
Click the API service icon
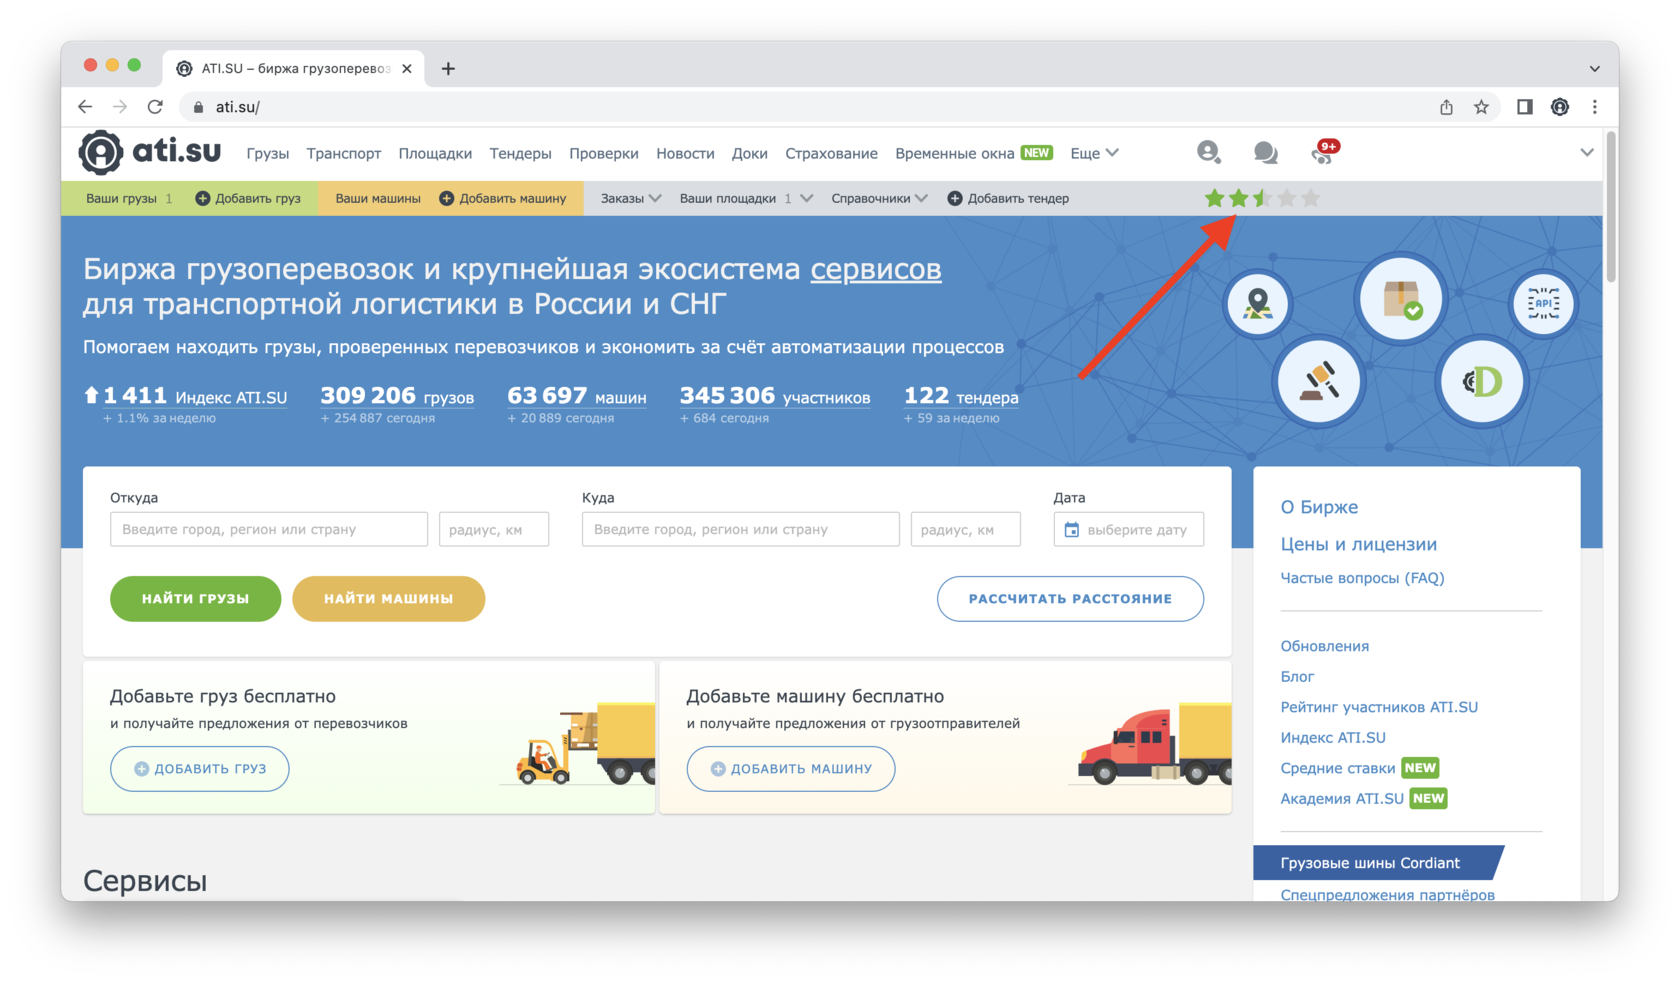(1543, 303)
